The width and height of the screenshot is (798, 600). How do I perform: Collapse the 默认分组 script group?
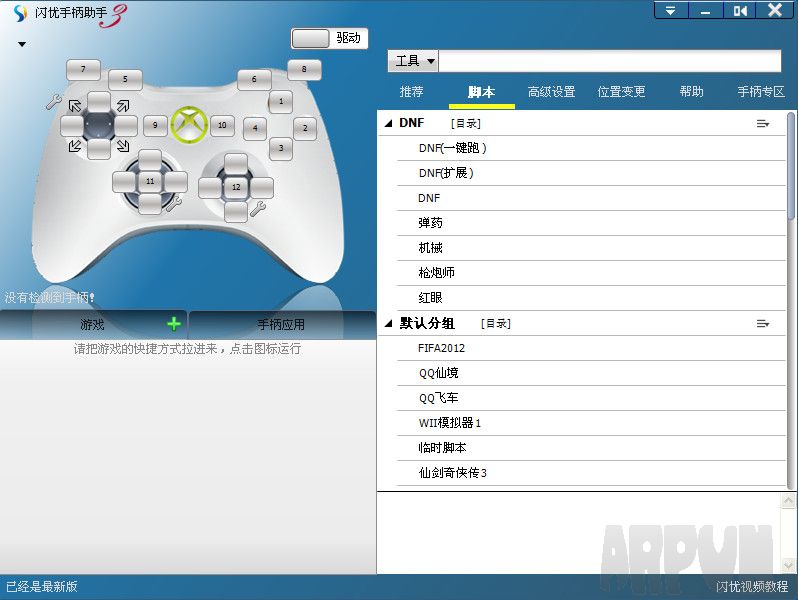pos(388,324)
